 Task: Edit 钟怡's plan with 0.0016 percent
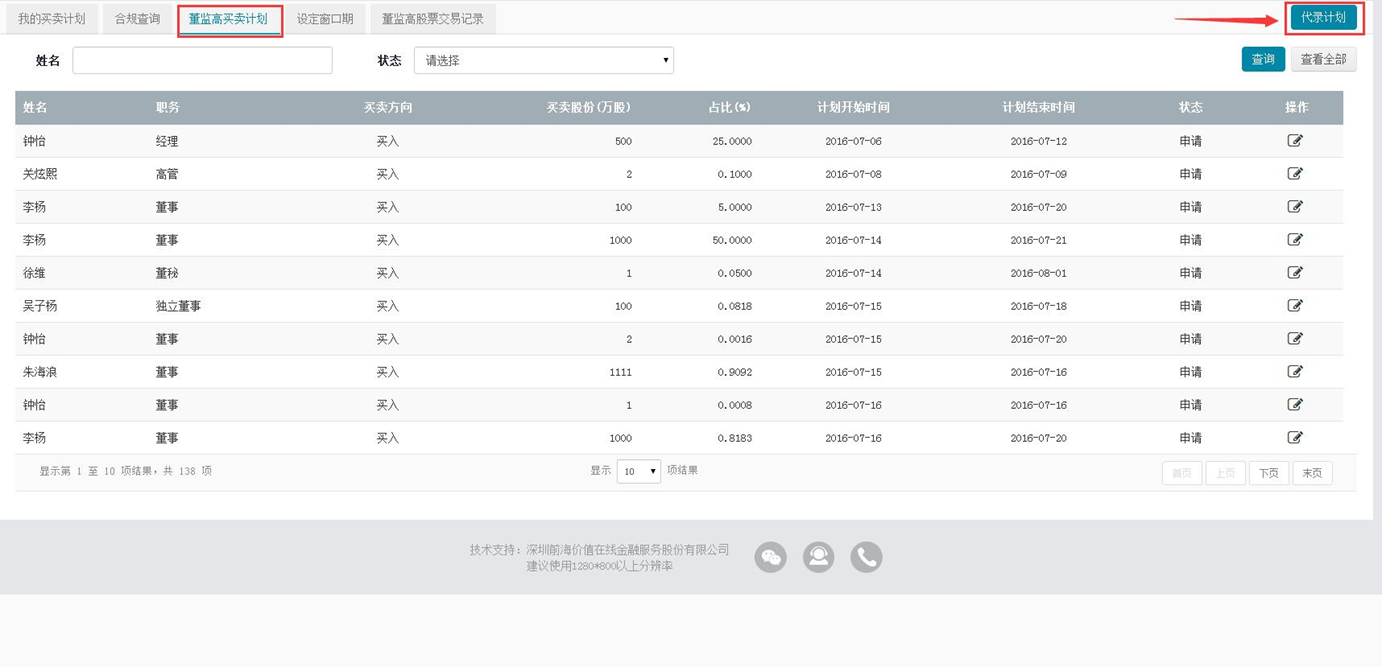coord(1295,339)
